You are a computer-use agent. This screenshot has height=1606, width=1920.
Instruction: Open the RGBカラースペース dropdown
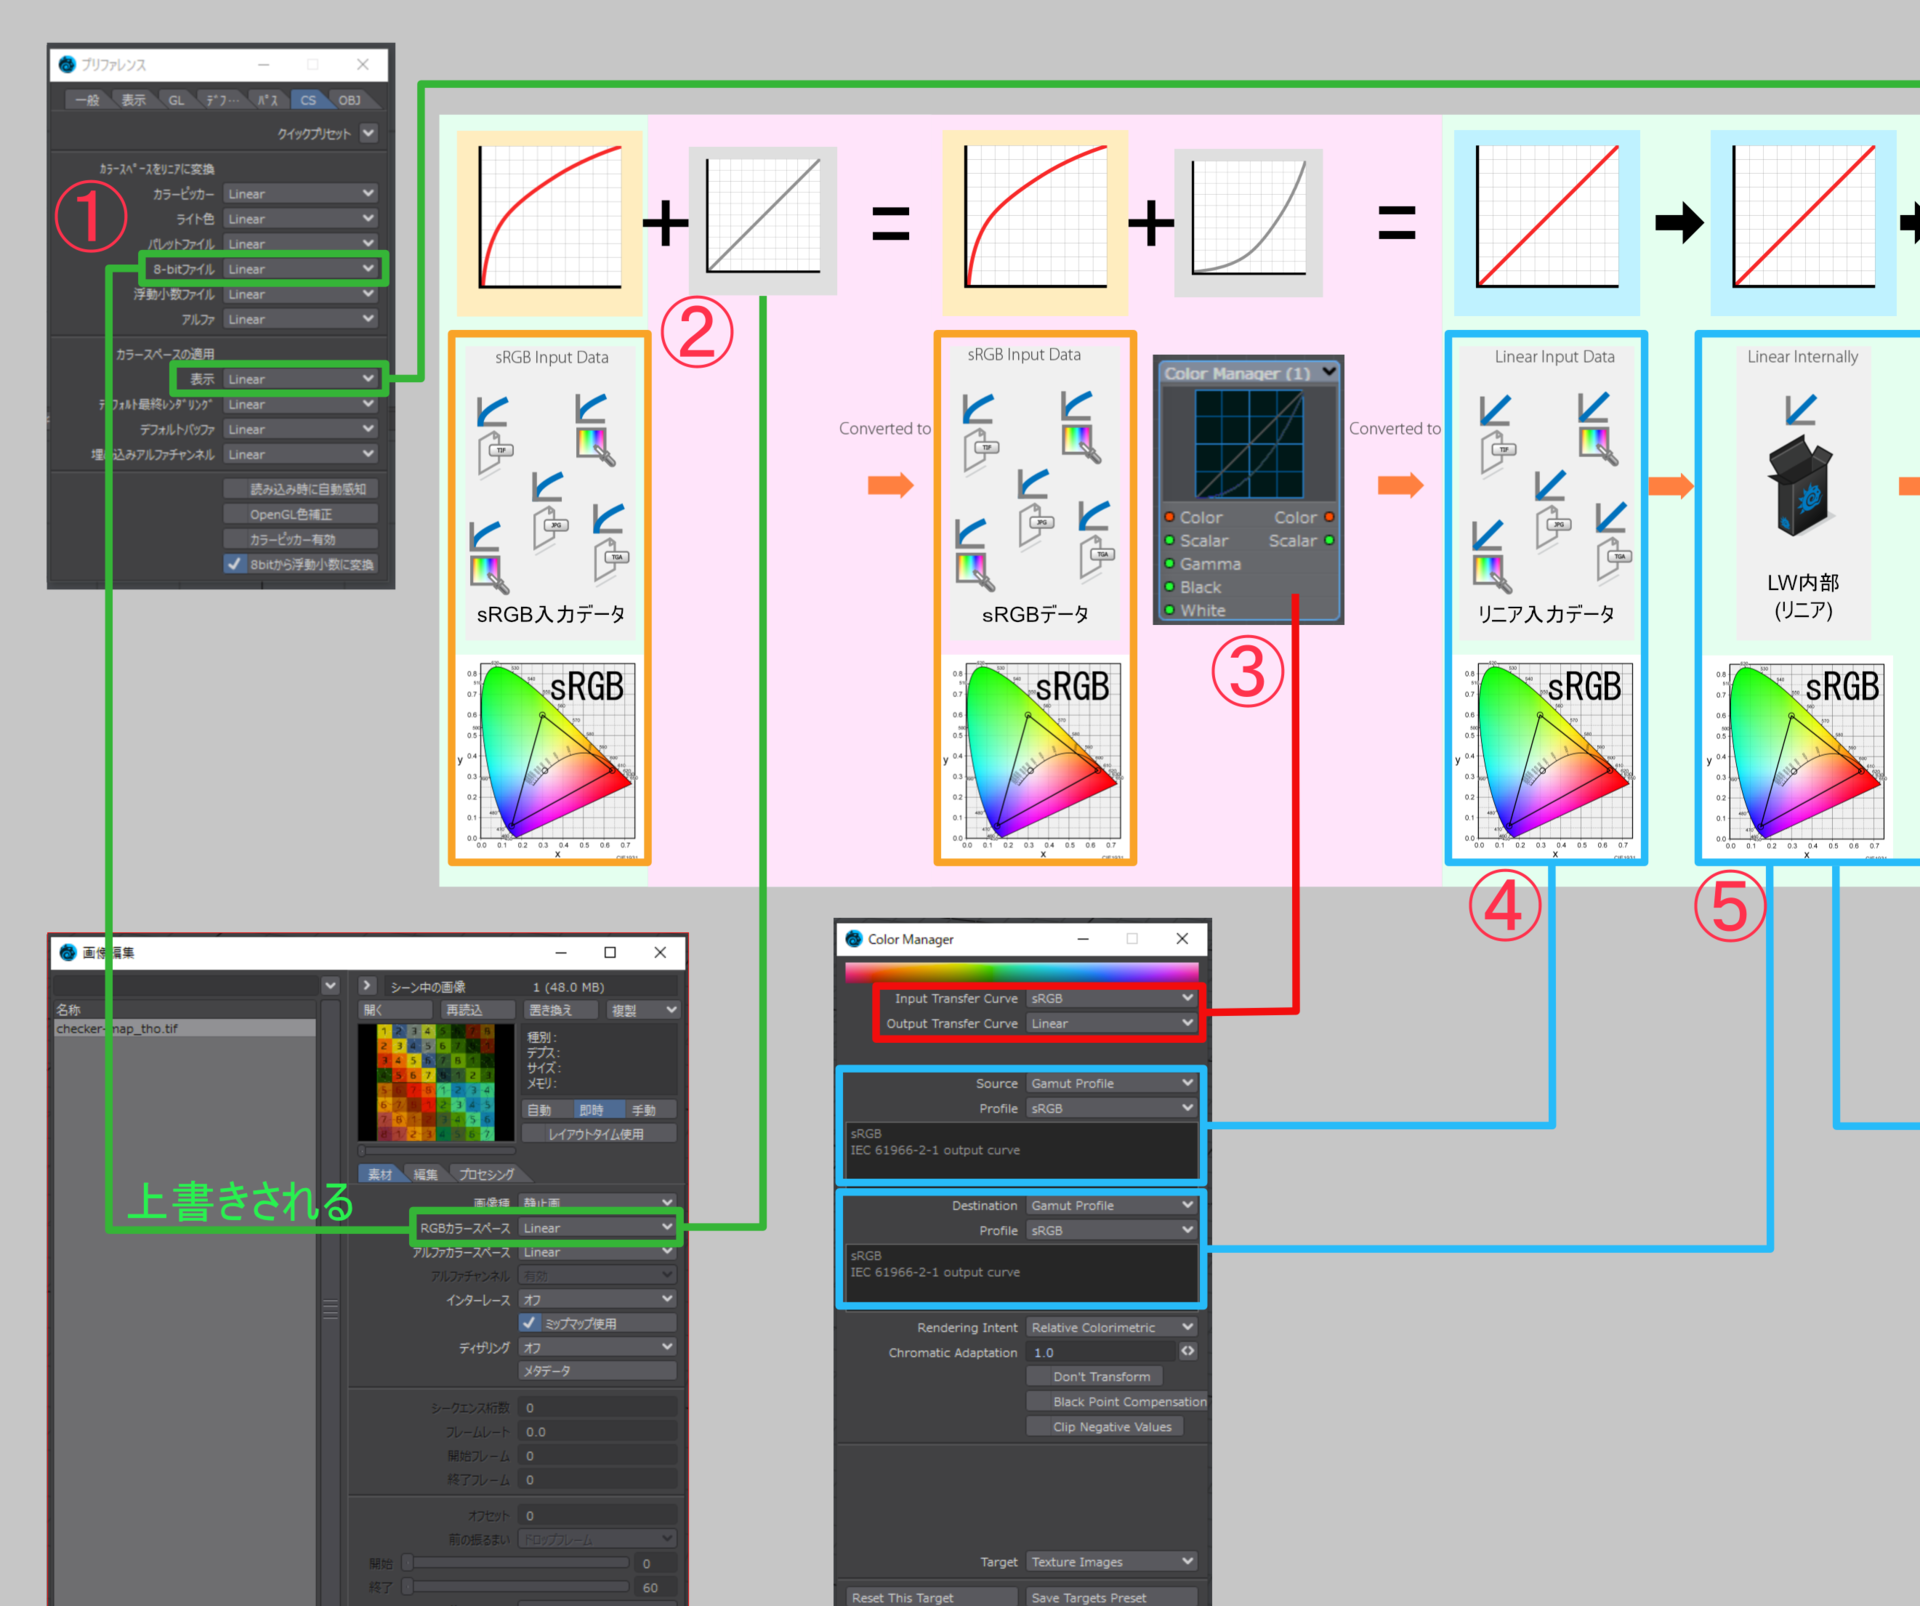597,1227
